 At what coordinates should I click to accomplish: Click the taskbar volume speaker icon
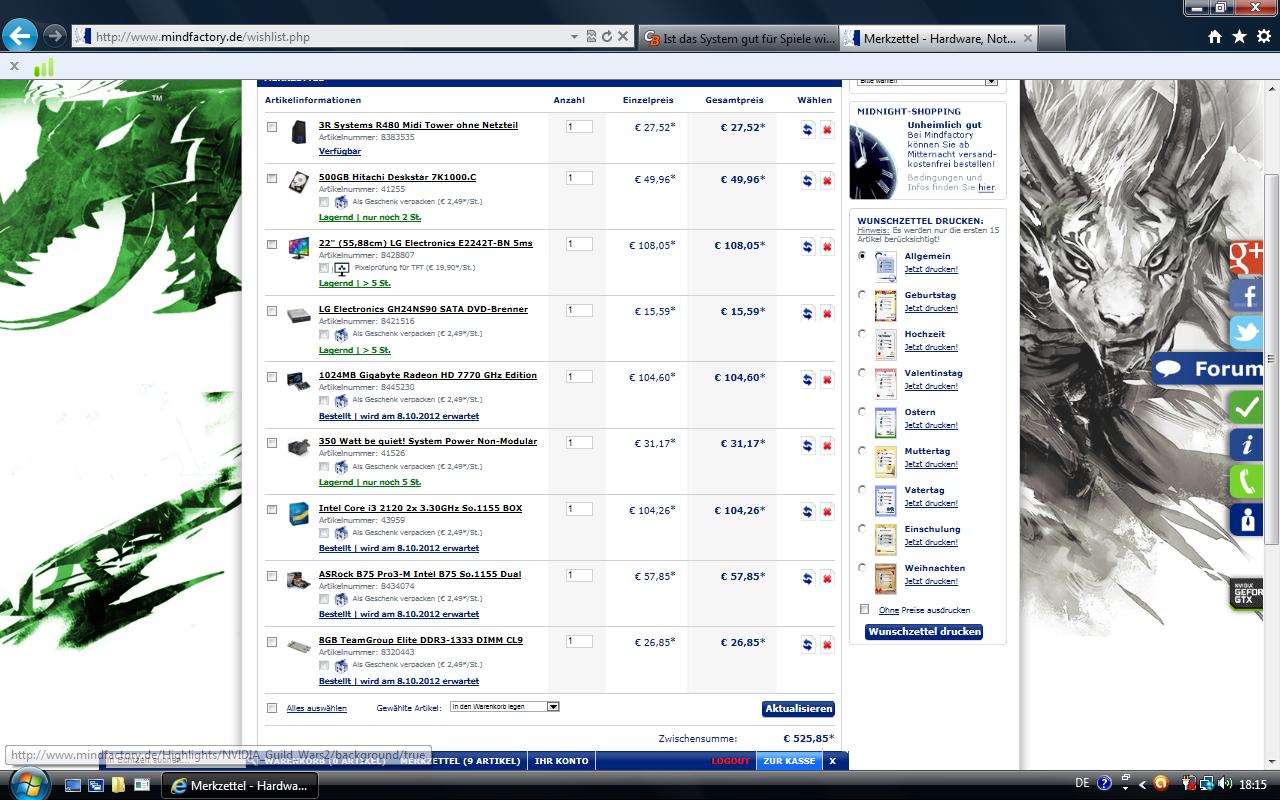[1223, 784]
